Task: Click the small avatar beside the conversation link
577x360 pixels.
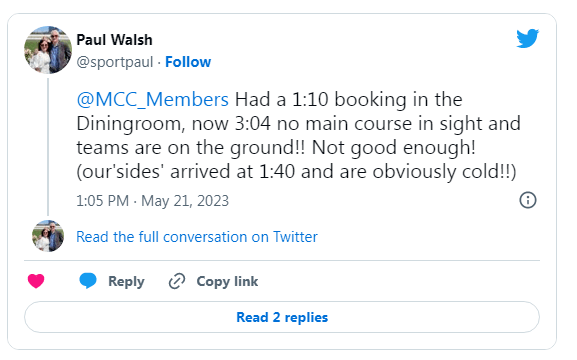Action: coord(48,236)
